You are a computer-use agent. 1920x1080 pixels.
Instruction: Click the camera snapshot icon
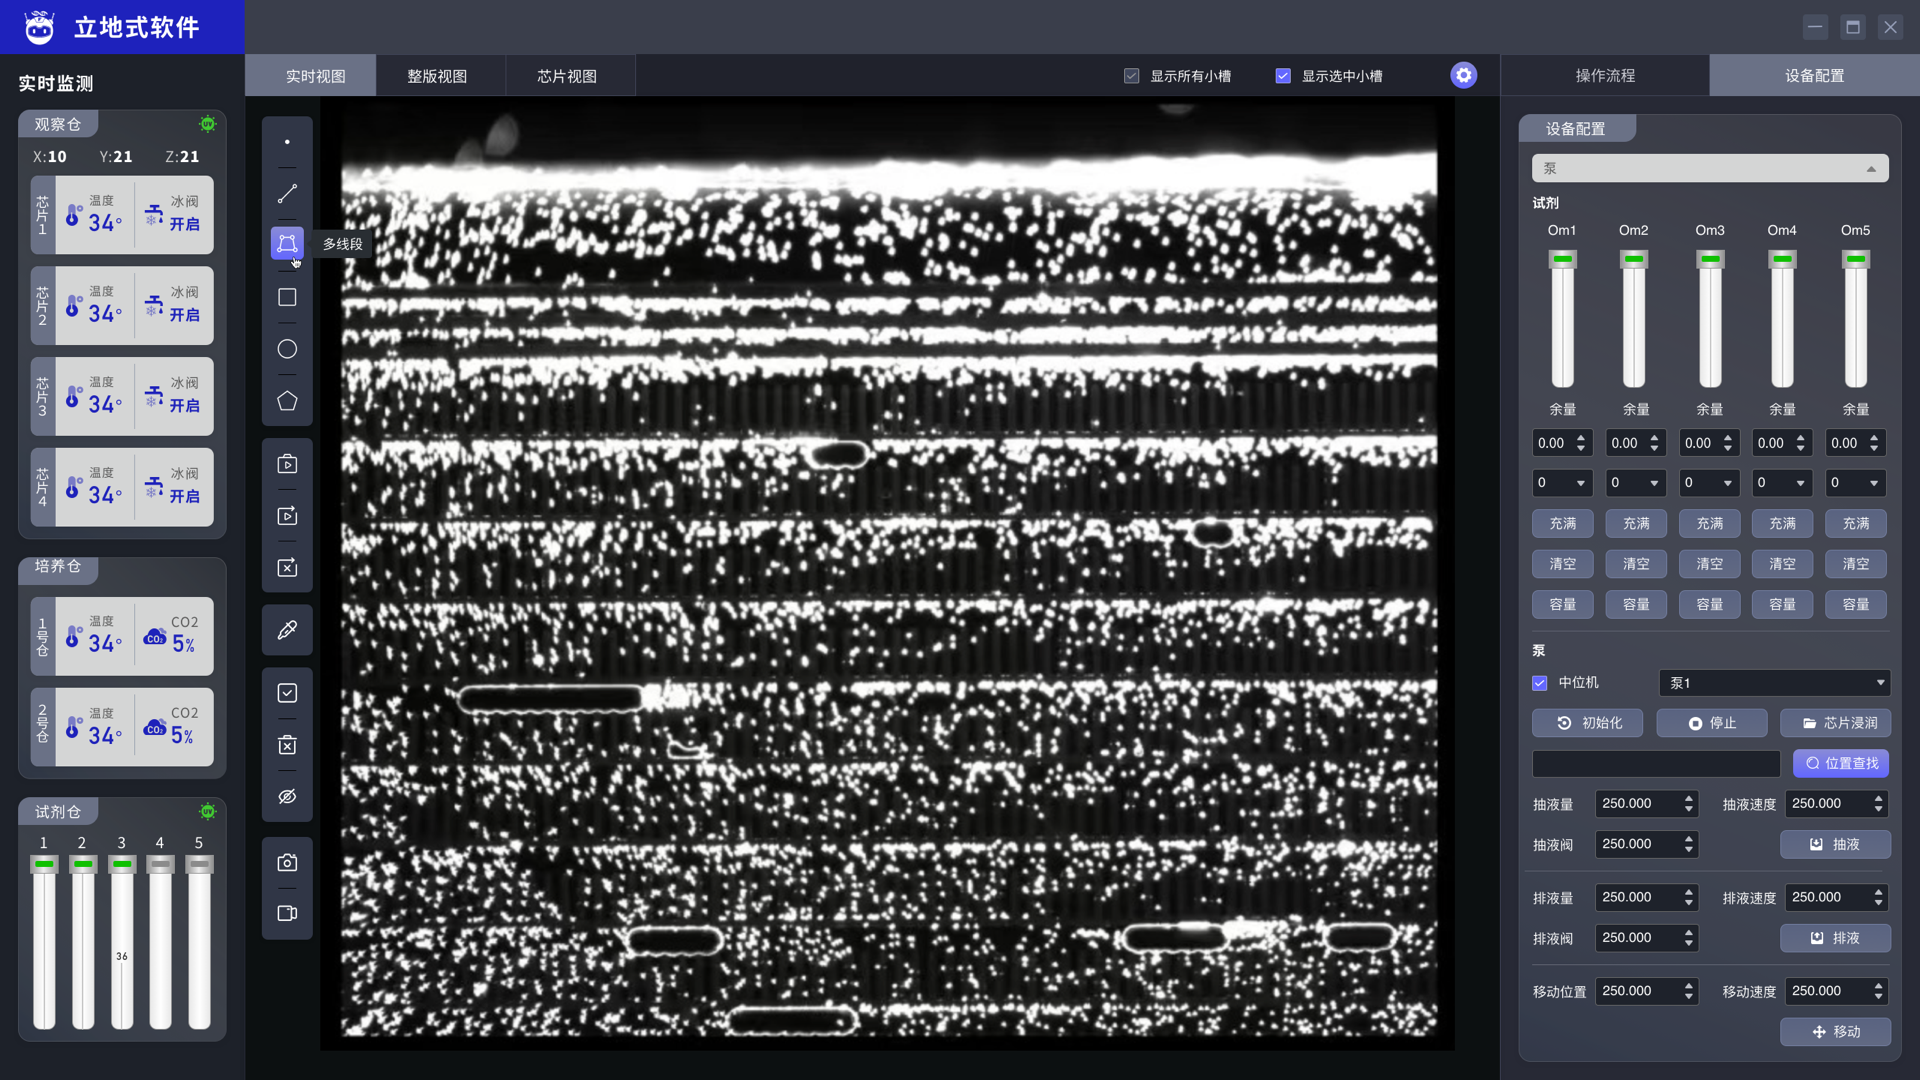pos(287,862)
